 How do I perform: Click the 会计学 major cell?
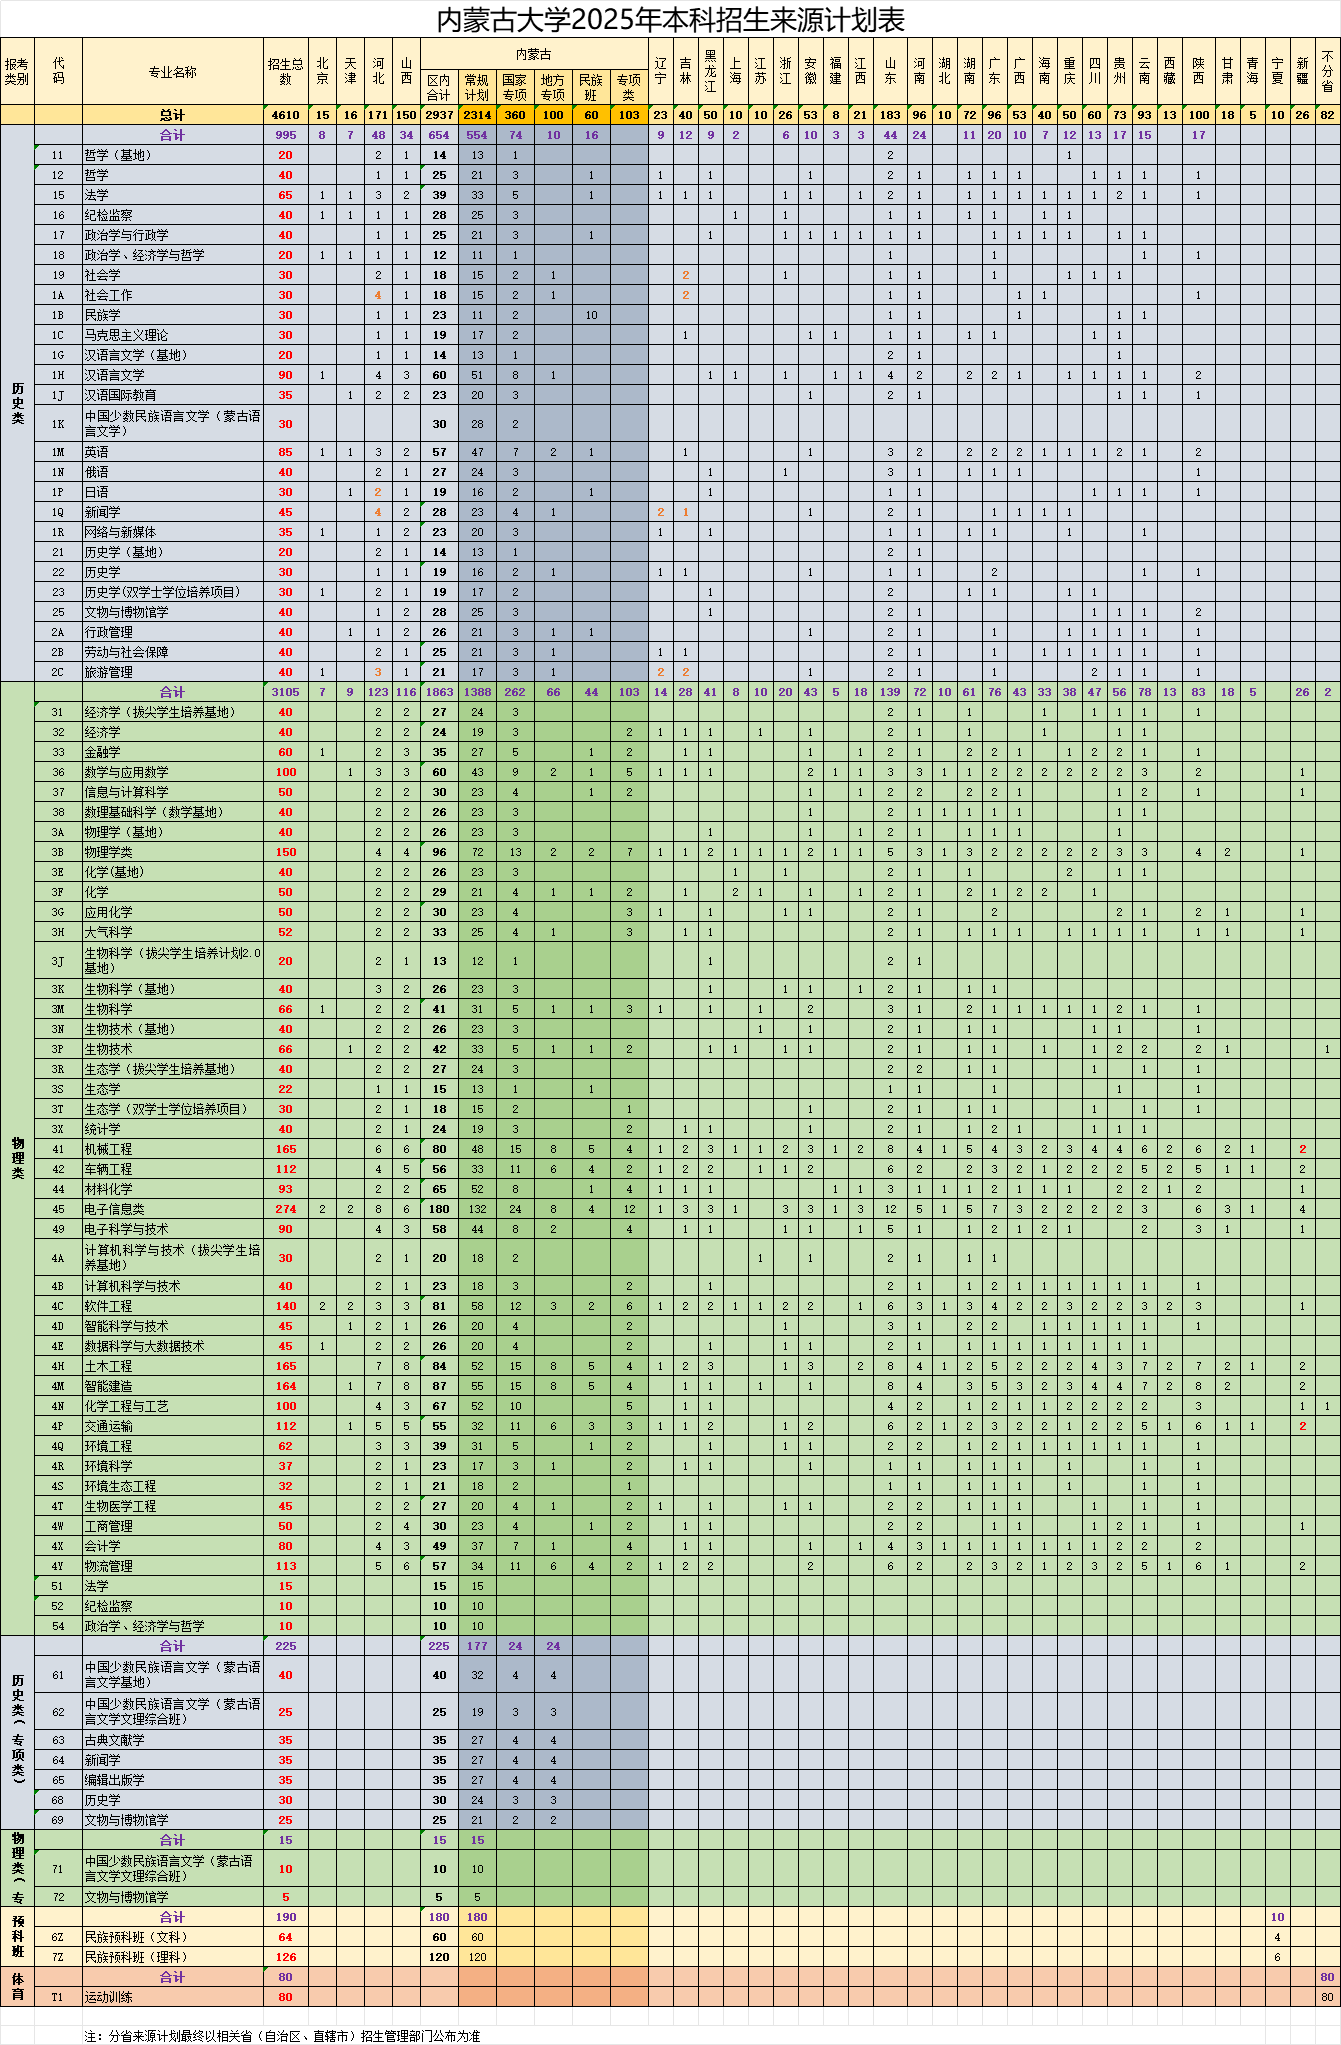coord(173,1546)
